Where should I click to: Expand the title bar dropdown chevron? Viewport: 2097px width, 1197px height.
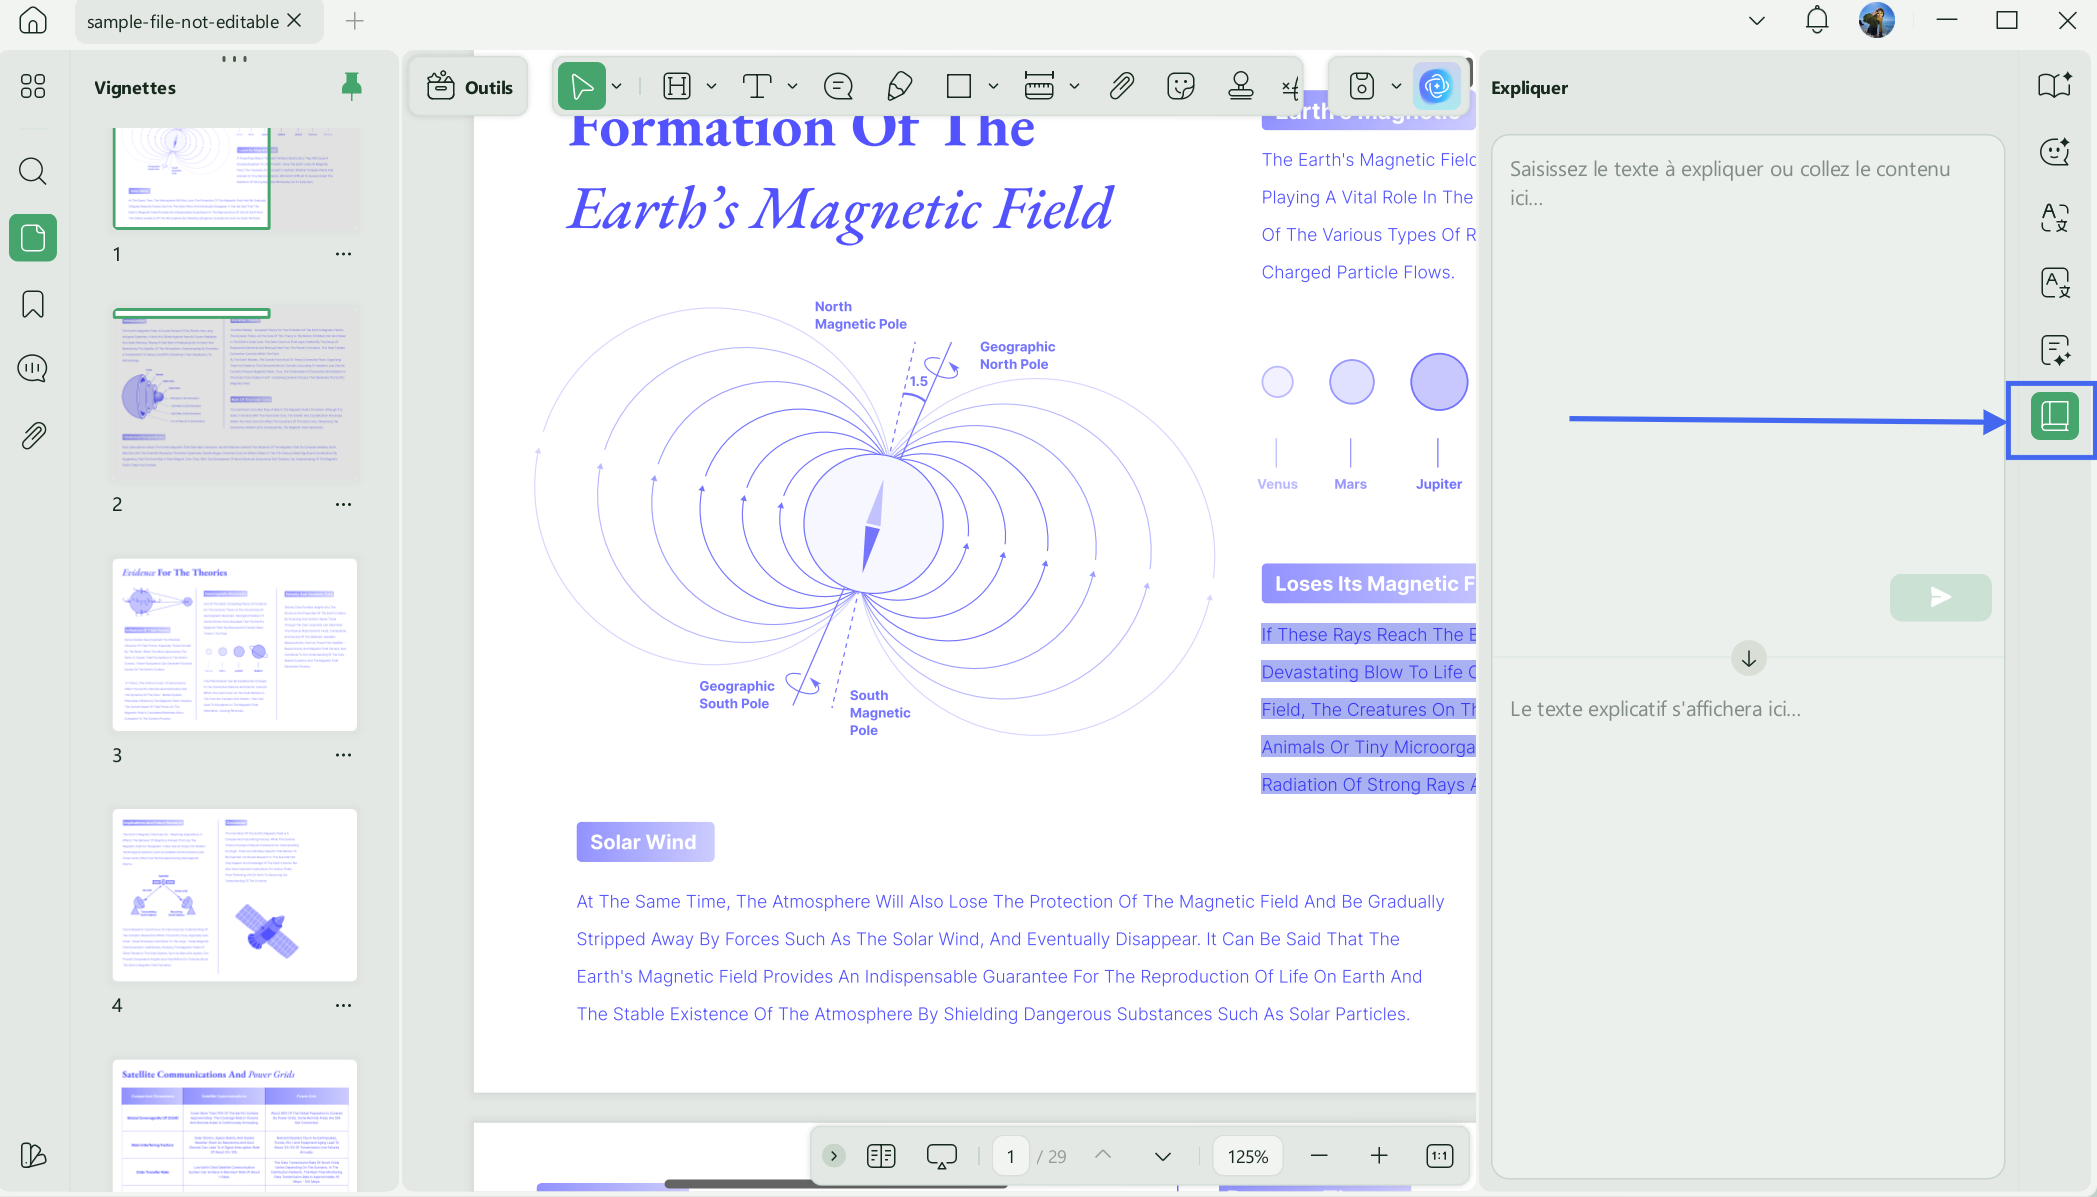click(1757, 21)
